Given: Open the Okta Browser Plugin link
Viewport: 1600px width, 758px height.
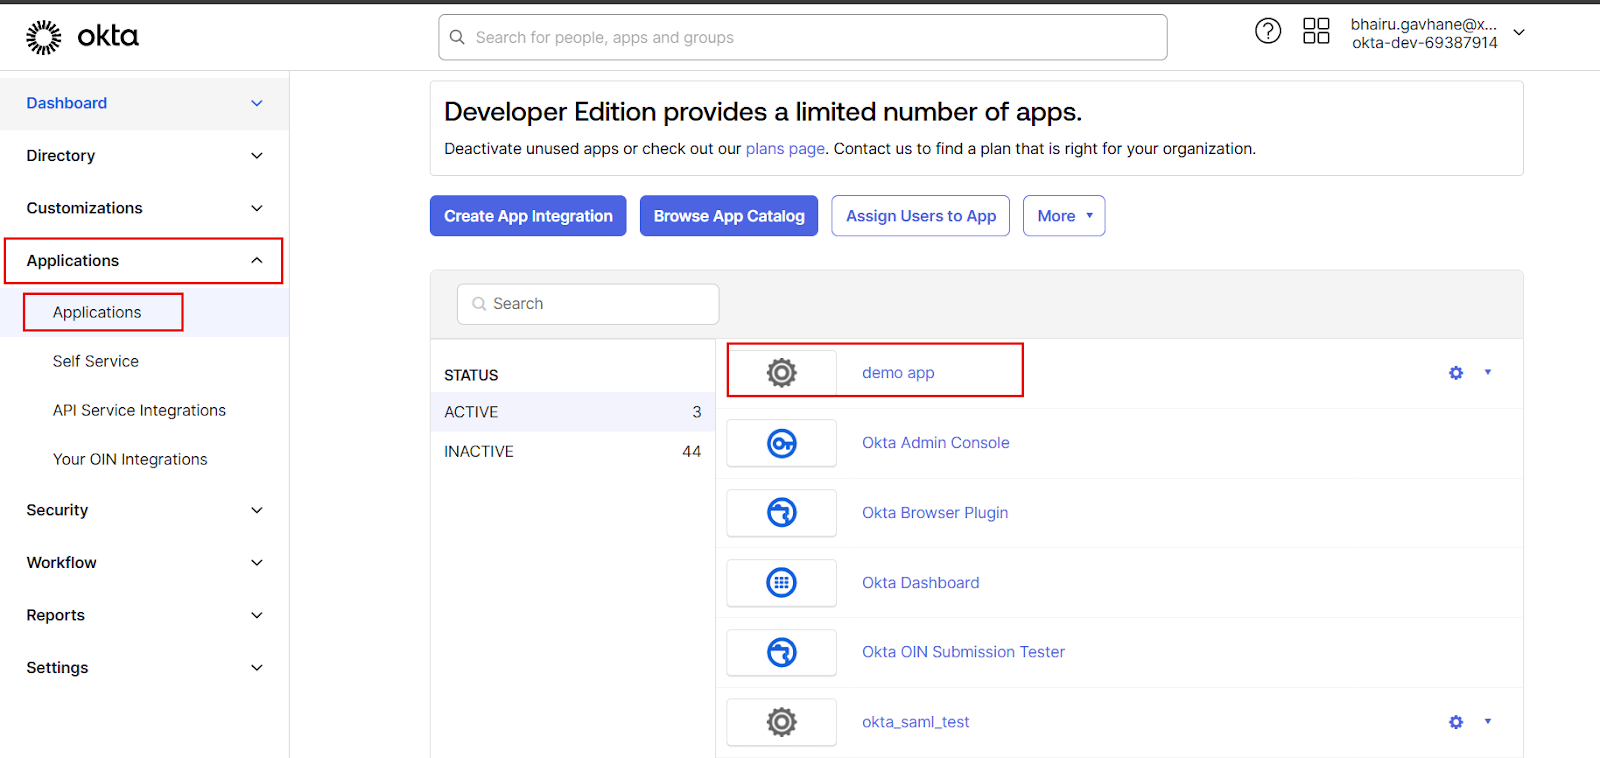Looking at the screenshot, I should coord(935,513).
